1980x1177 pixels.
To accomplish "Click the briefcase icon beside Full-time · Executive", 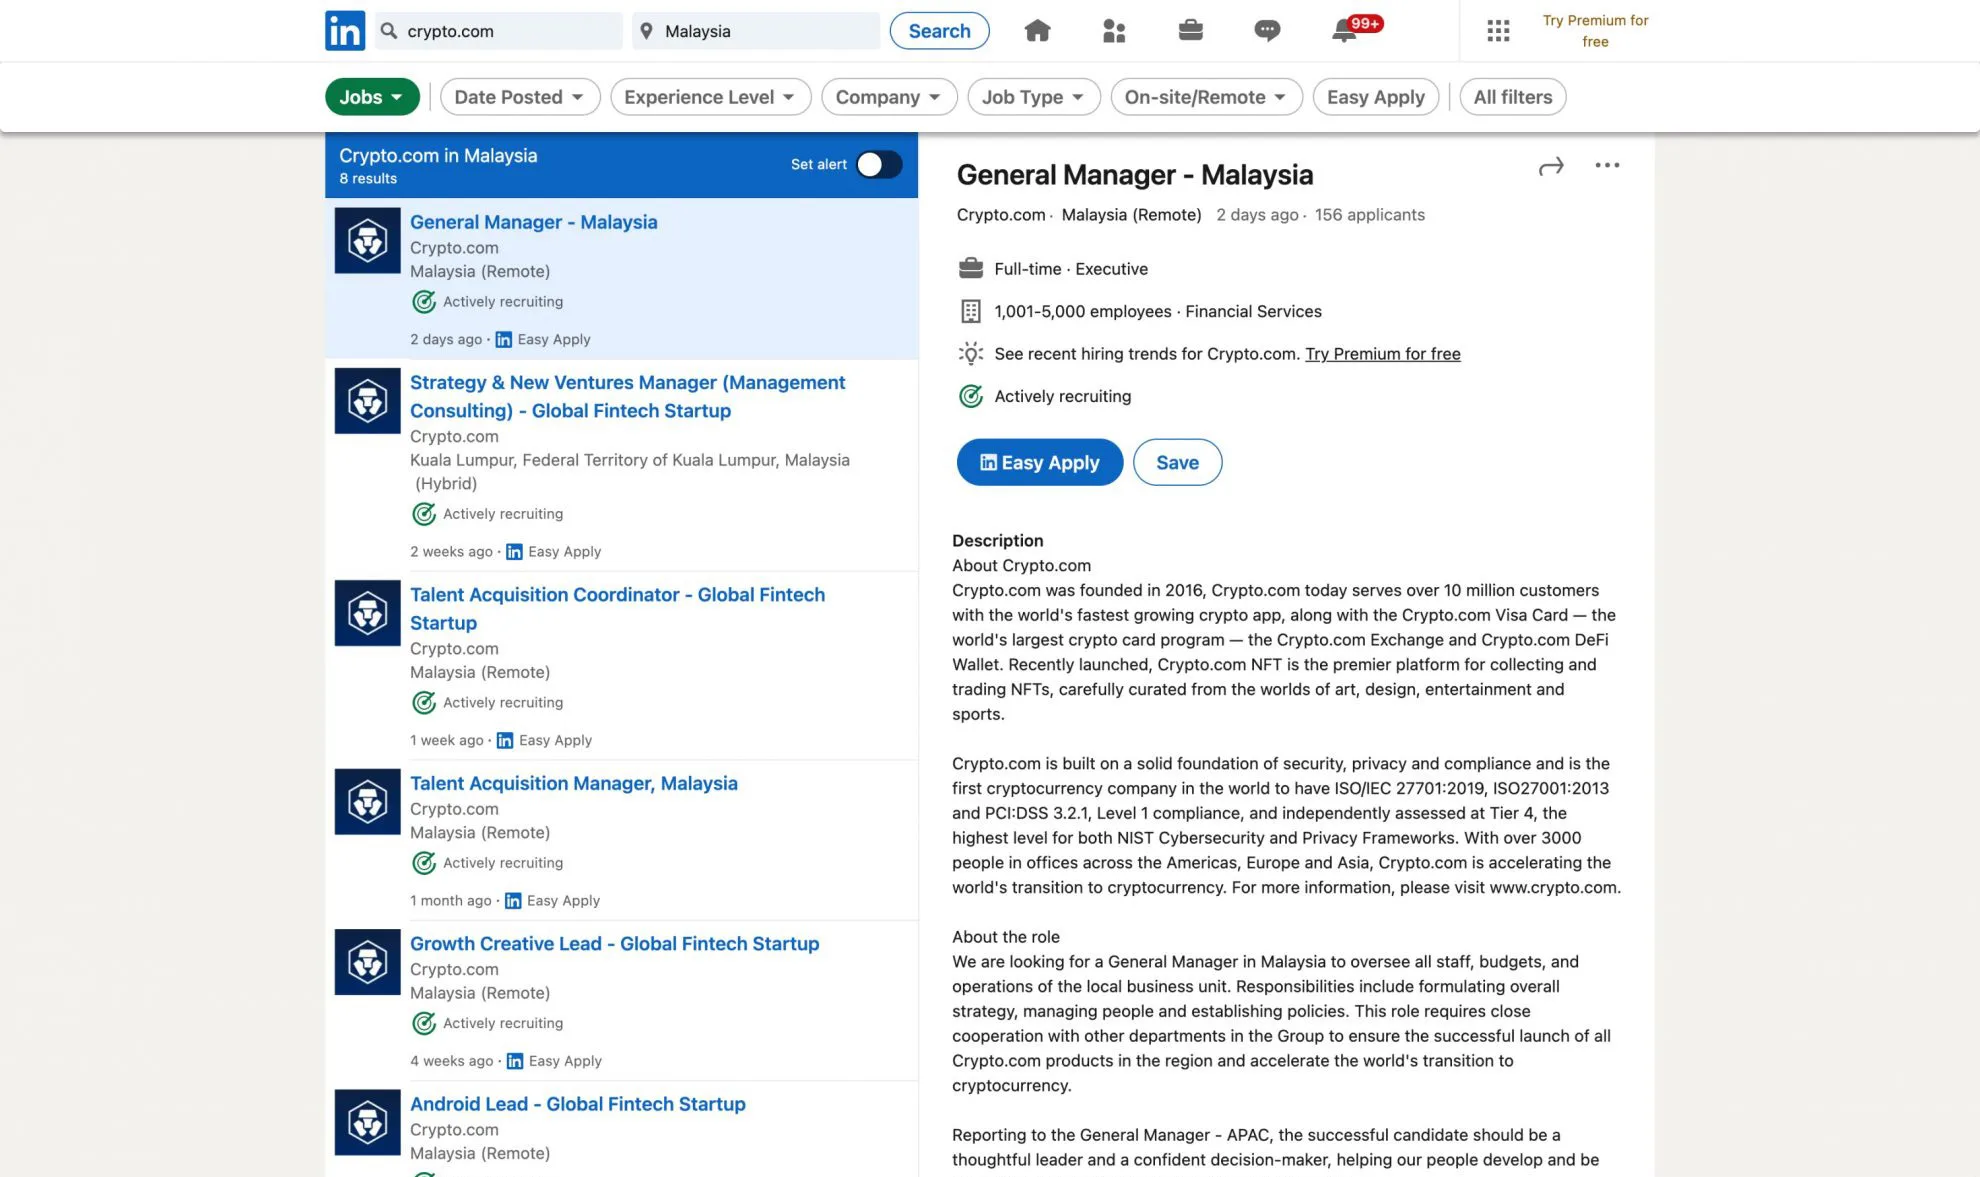I will point(970,269).
